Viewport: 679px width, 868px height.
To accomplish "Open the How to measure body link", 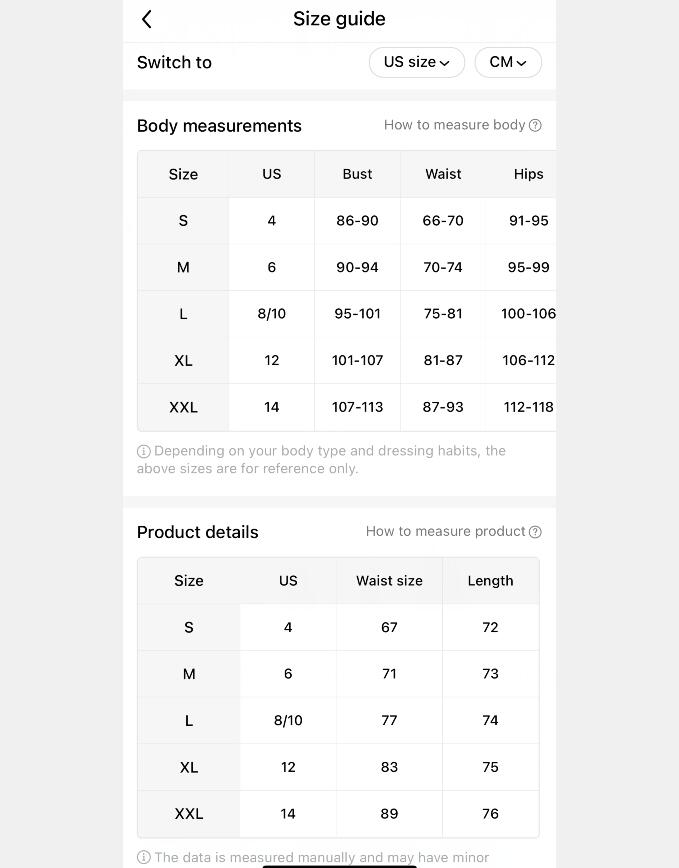I will click(454, 125).
